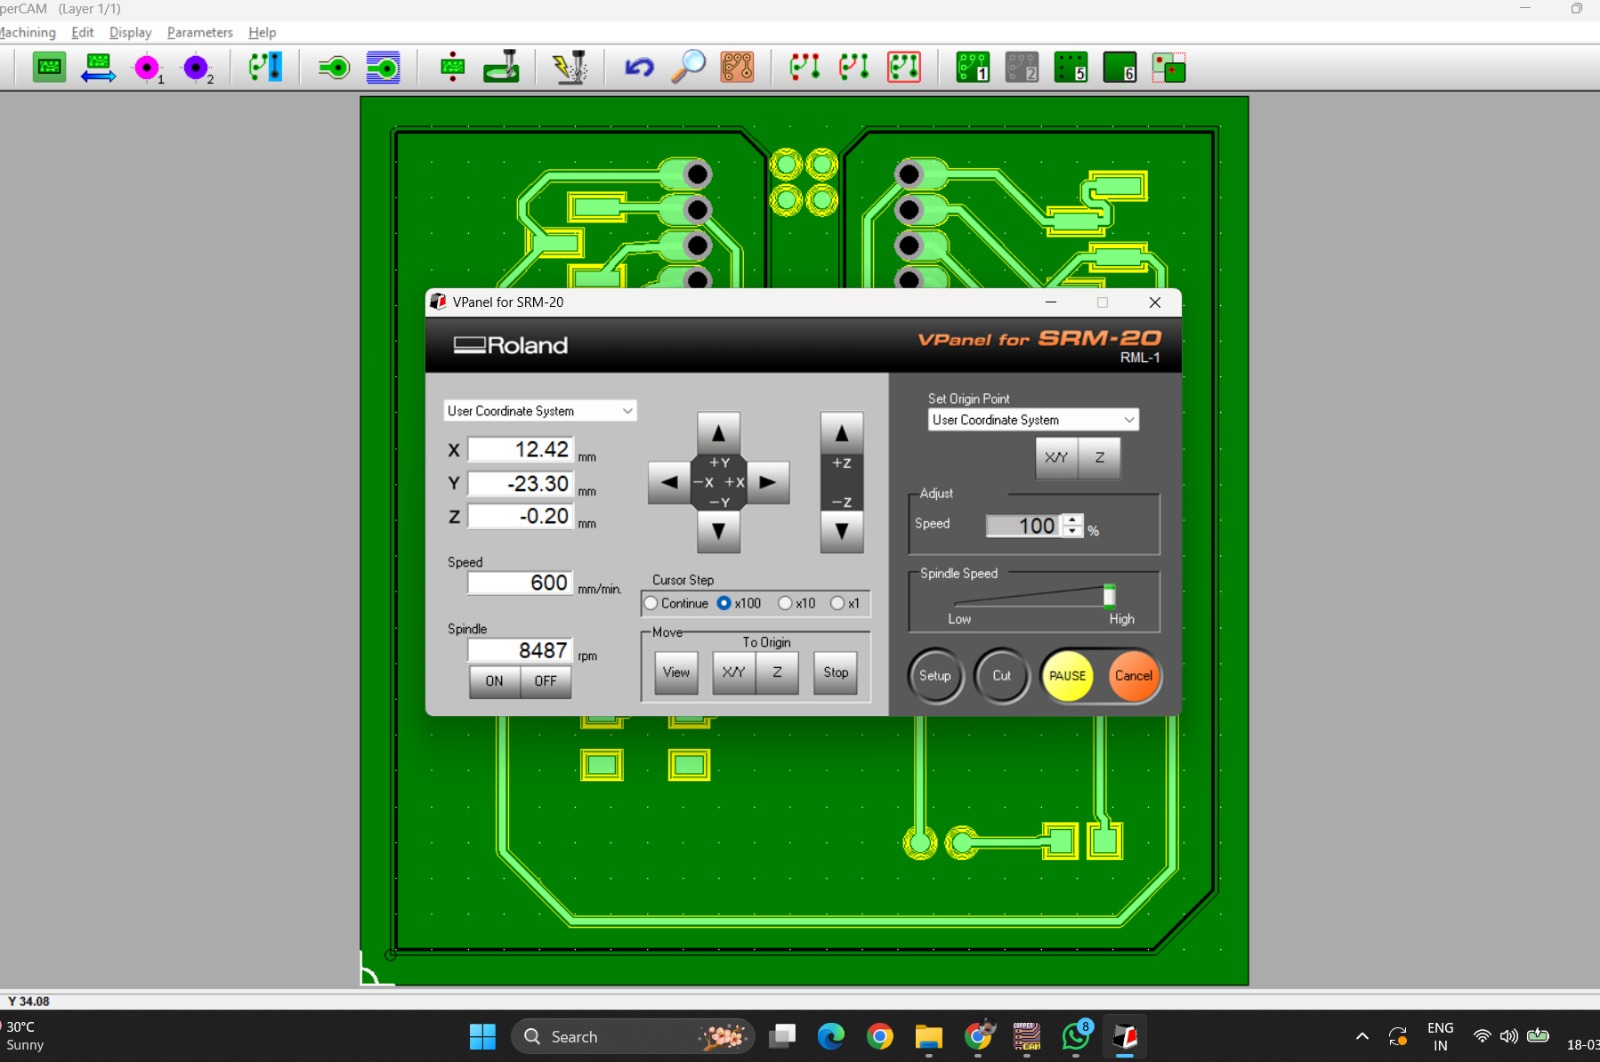Move to Z origin in Move section
Viewport: 1600px width, 1062px height.
777,672
